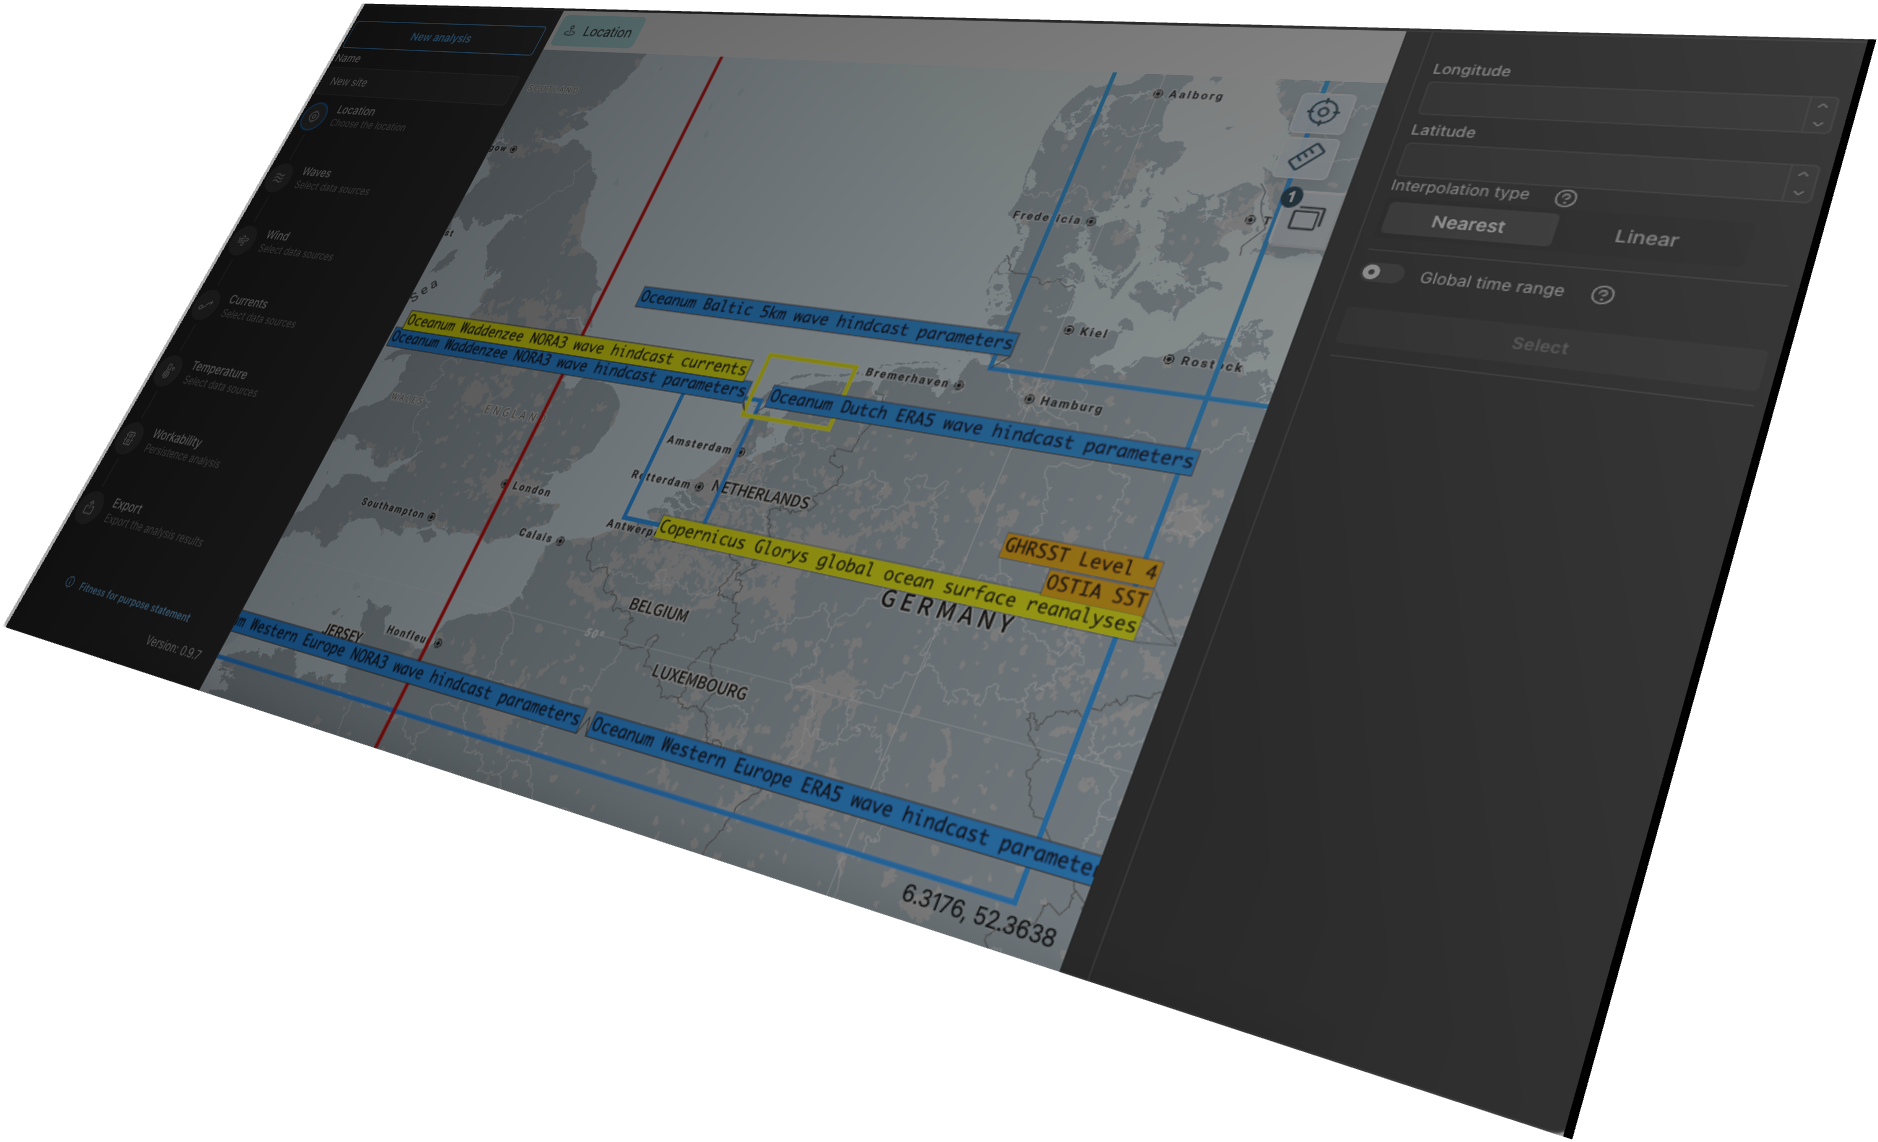Select the OSTIA SST label
This screenshot has width=1878, height=1142.
coord(1096,591)
